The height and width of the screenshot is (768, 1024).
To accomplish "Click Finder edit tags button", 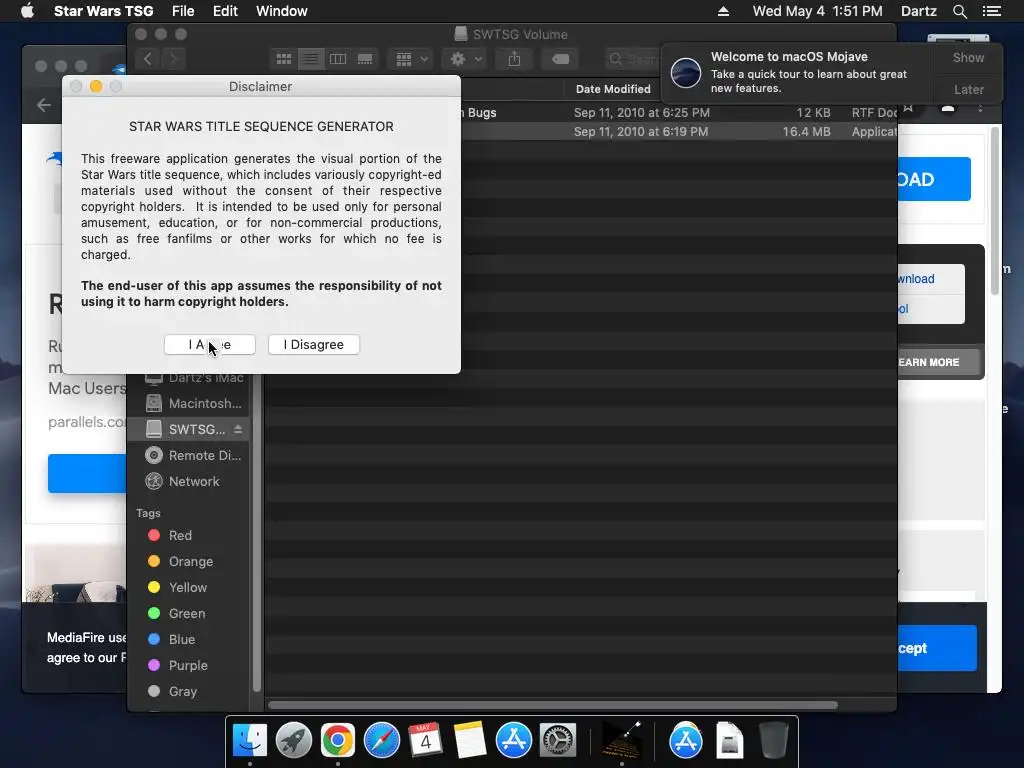I will 560,59.
